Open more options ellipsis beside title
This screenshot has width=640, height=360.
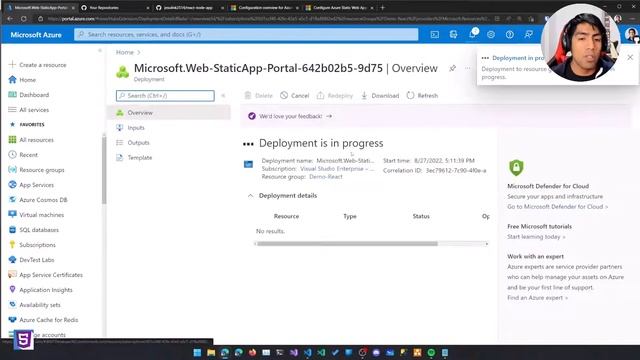468,68
